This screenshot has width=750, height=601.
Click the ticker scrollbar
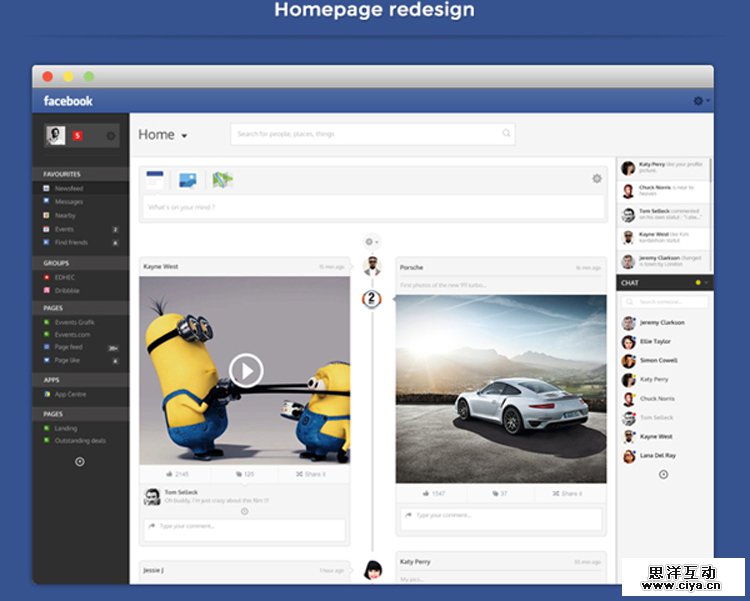point(711,170)
